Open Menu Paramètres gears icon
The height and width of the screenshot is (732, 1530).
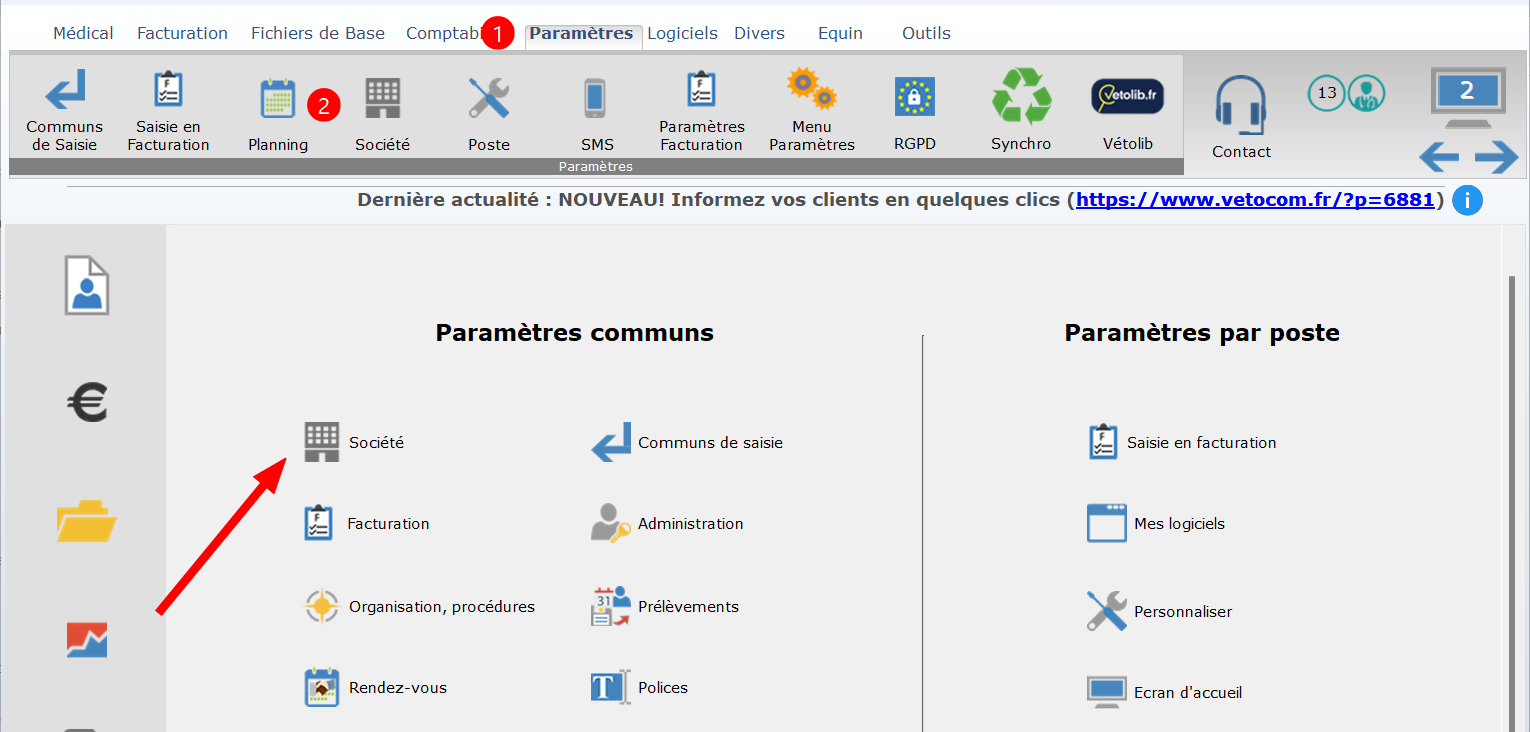click(x=811, y=110)
